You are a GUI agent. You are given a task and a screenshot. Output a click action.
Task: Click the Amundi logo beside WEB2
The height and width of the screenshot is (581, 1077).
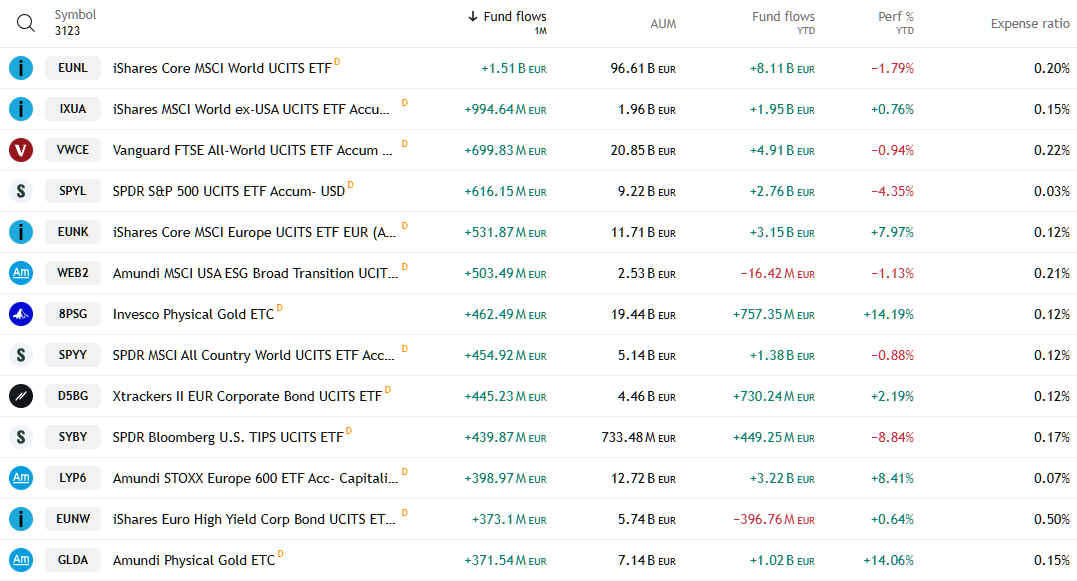[x=20, y=272]
